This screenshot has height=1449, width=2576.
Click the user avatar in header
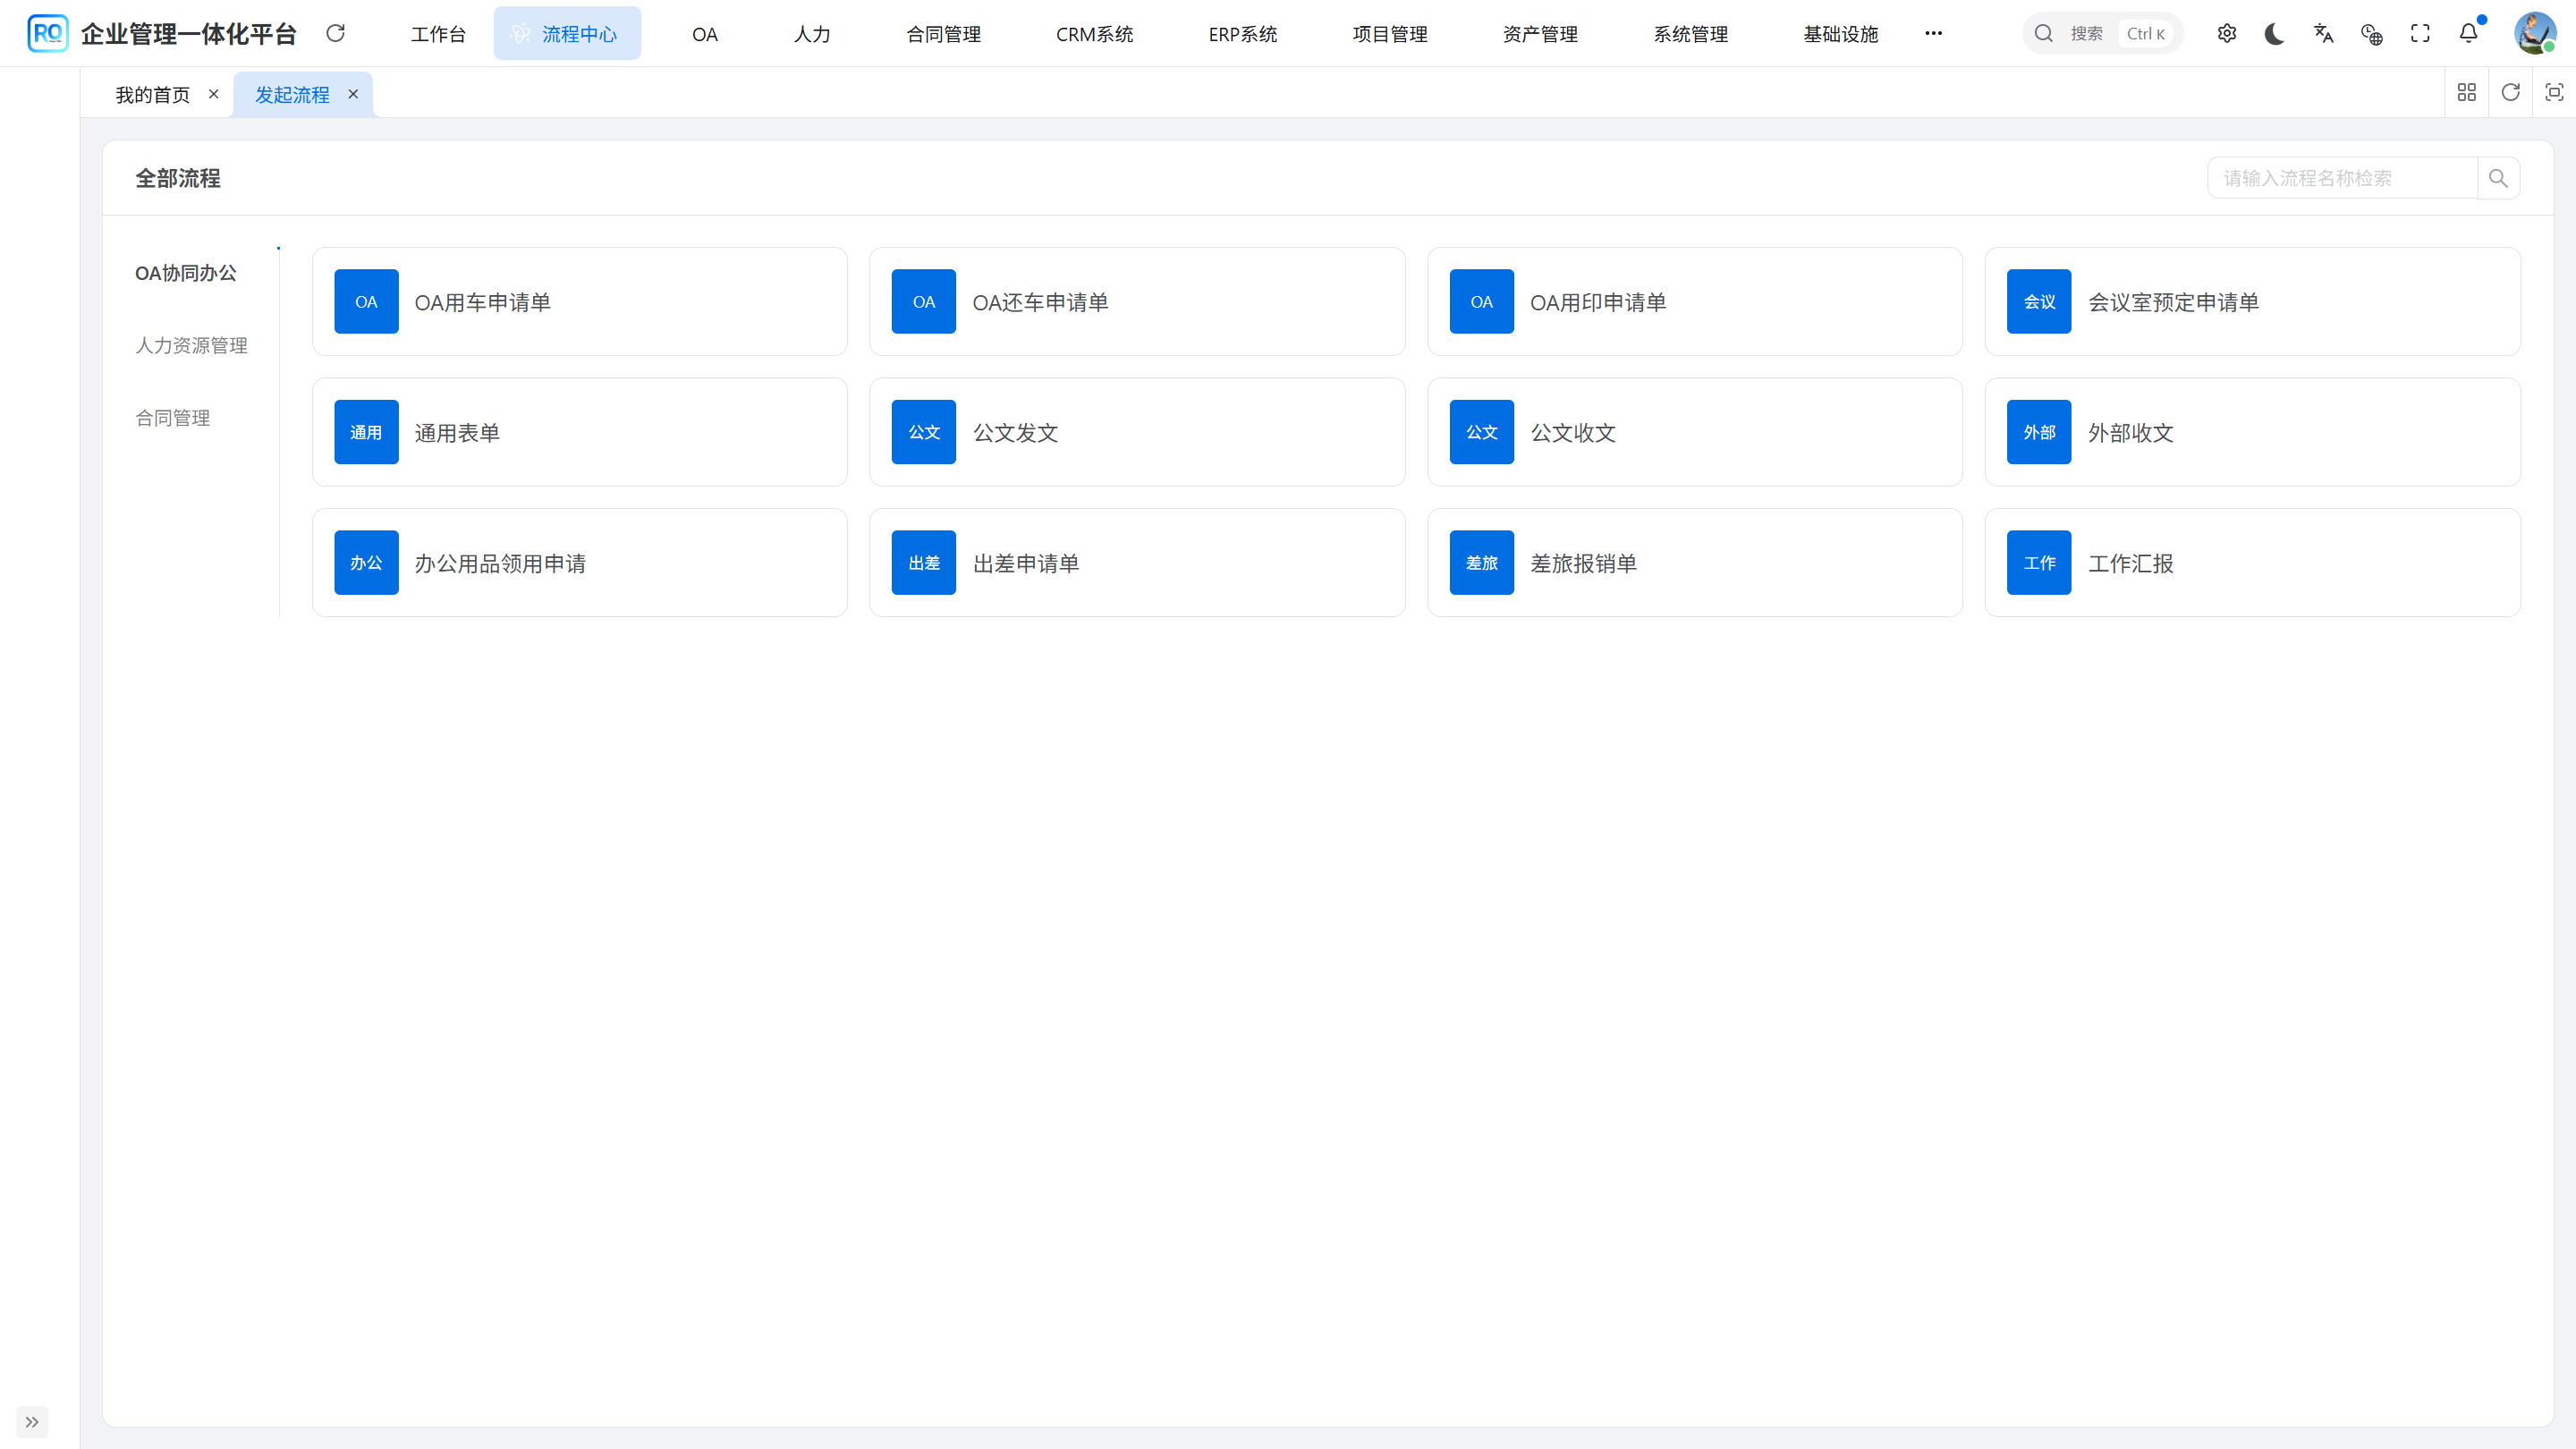[2534, 33]
